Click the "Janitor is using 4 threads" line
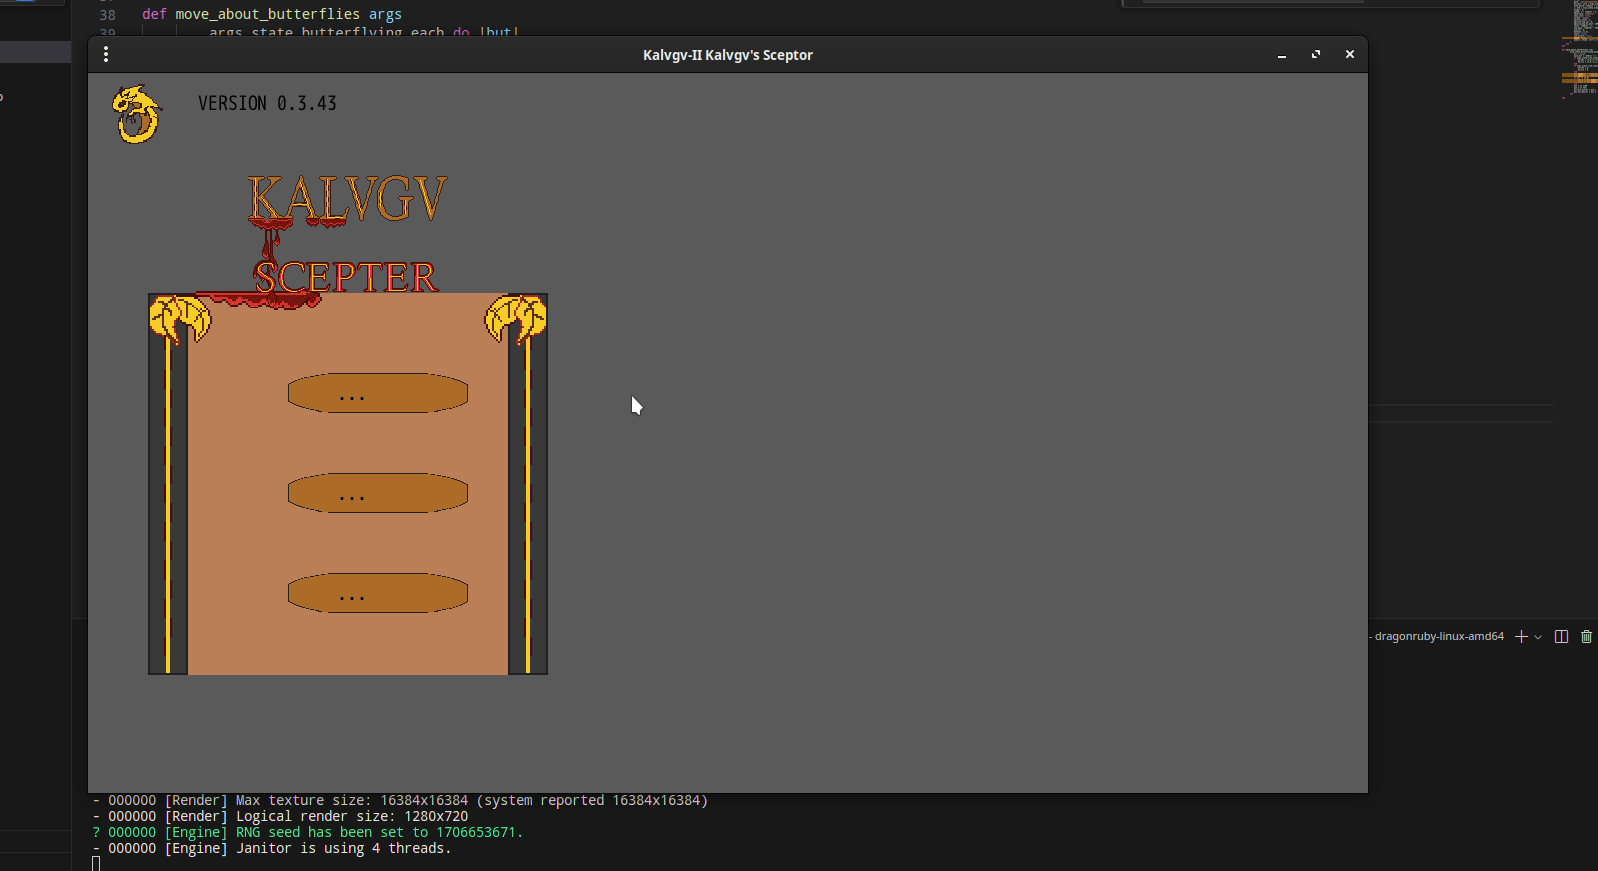Viewport: 1598px width, 871px height. point(272,848)
